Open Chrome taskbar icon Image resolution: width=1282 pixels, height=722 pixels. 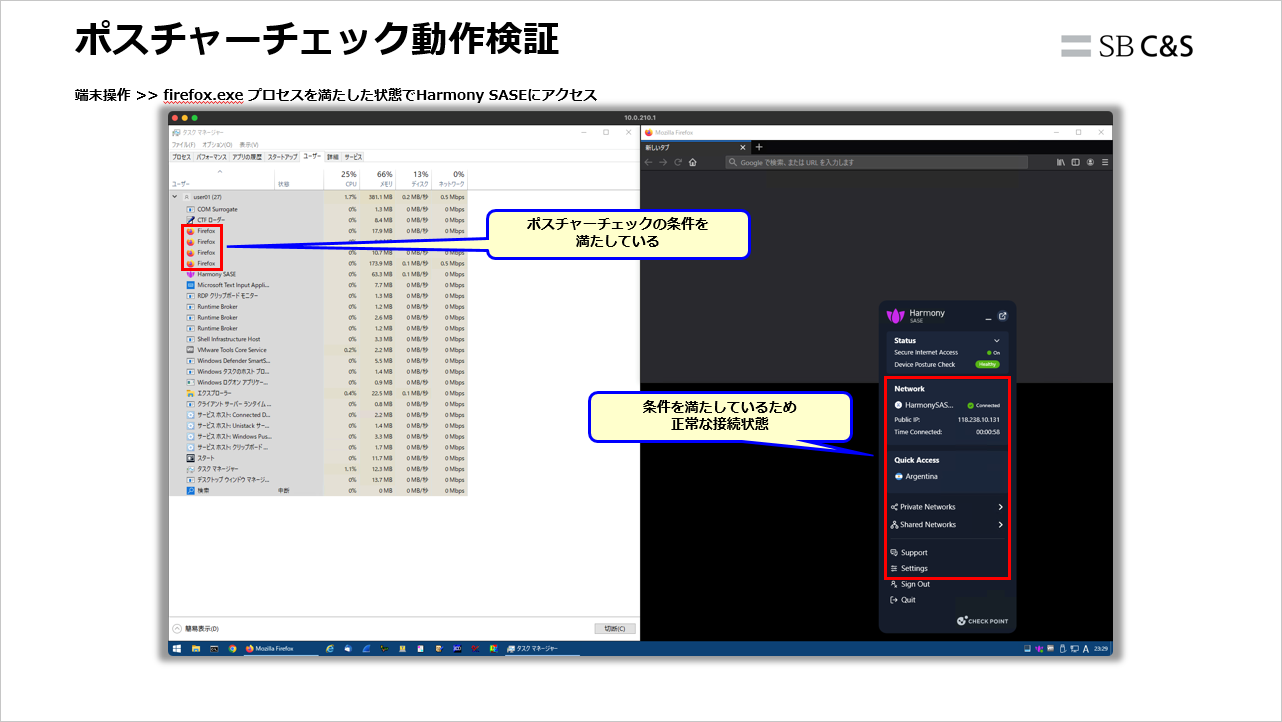pos(232,649)
